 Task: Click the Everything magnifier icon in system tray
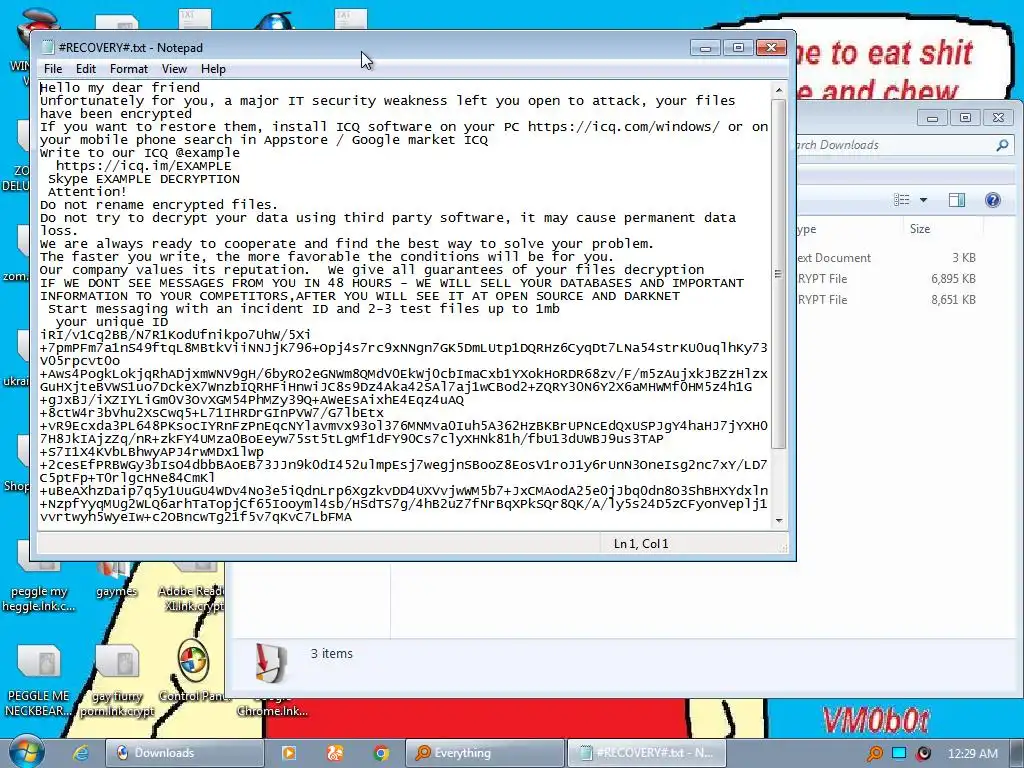click(x=874, y=753)
